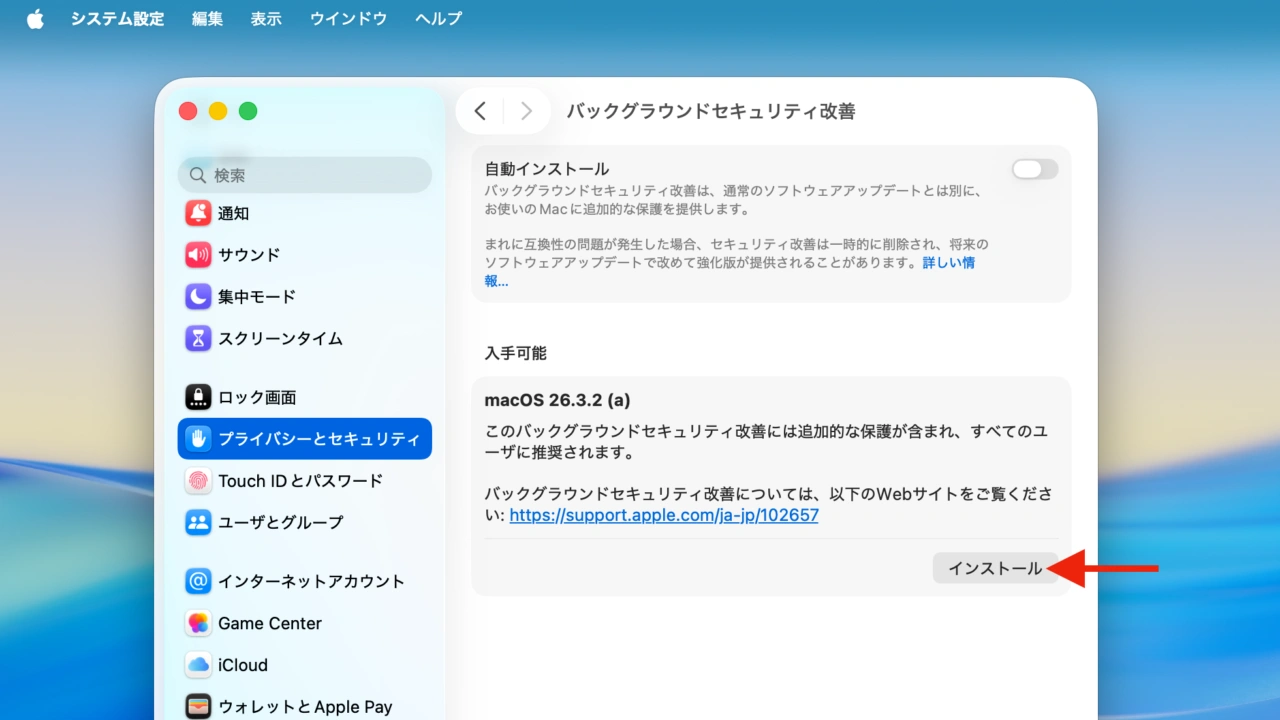The width and height of the screenshot is (1280, 720).
Task: Click the インストール button
Action: click(994, 567)
